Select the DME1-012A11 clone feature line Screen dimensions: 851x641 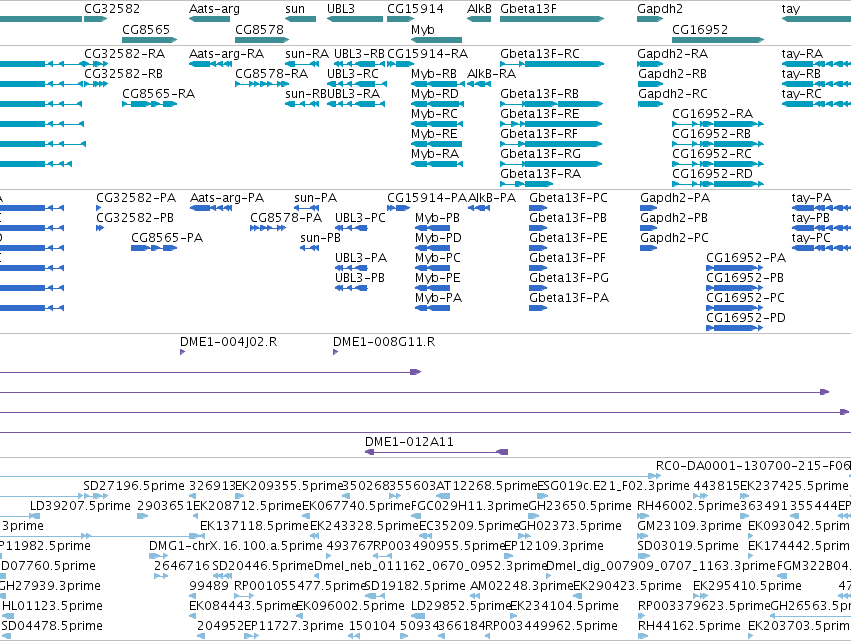436,452
